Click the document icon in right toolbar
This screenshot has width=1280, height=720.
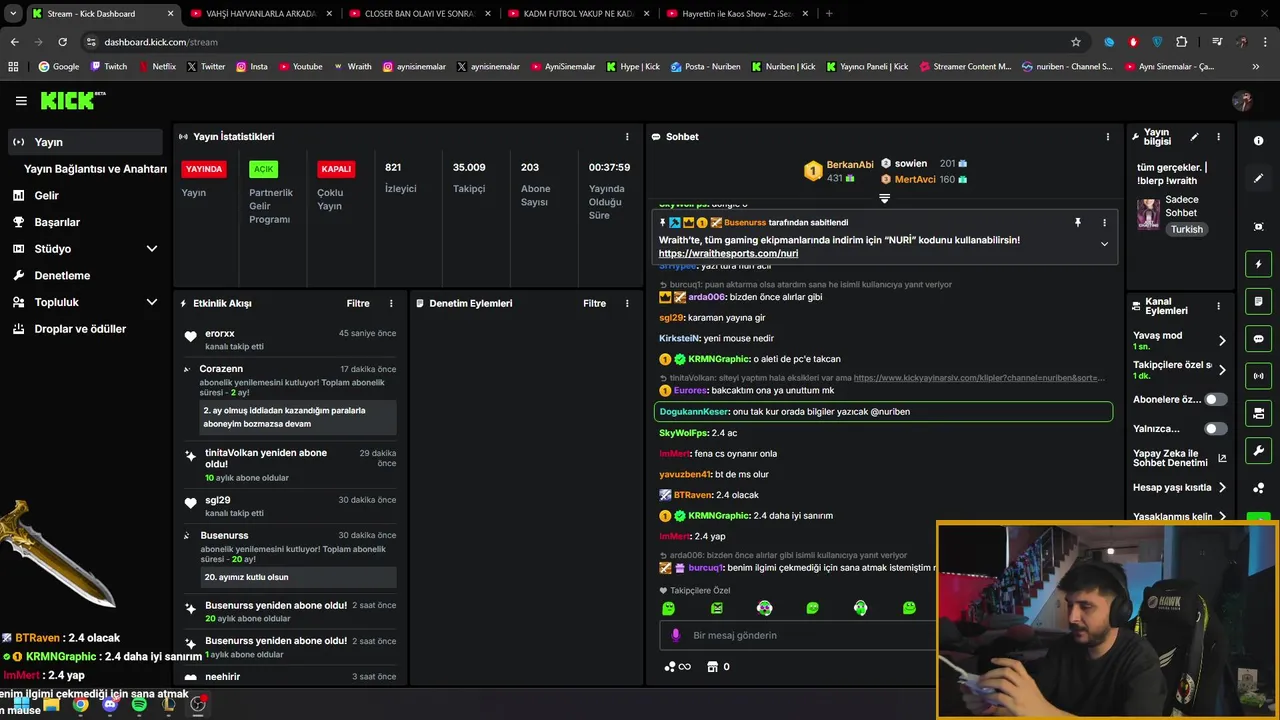point(1258,301)
